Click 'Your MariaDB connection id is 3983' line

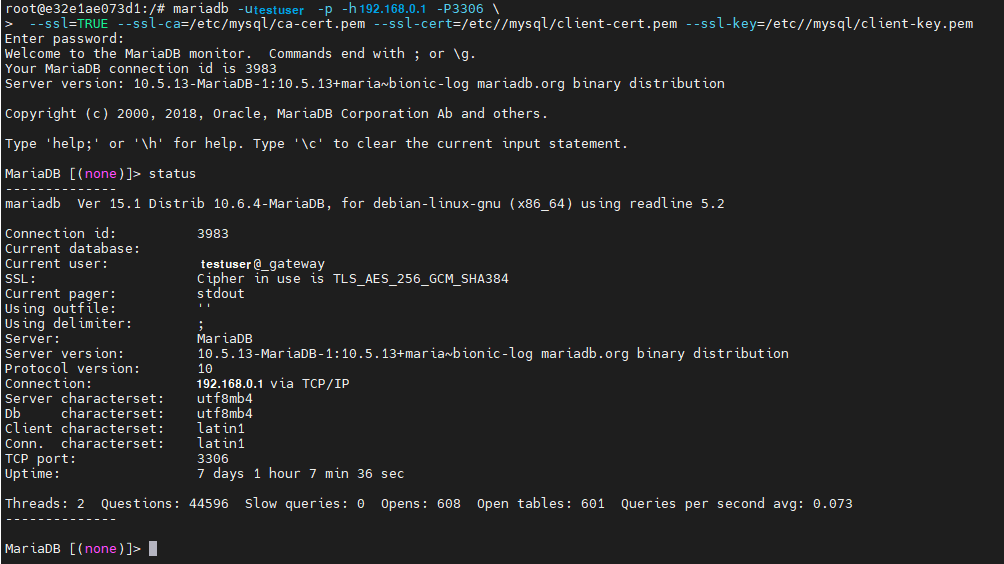click(x=141, y=68)
